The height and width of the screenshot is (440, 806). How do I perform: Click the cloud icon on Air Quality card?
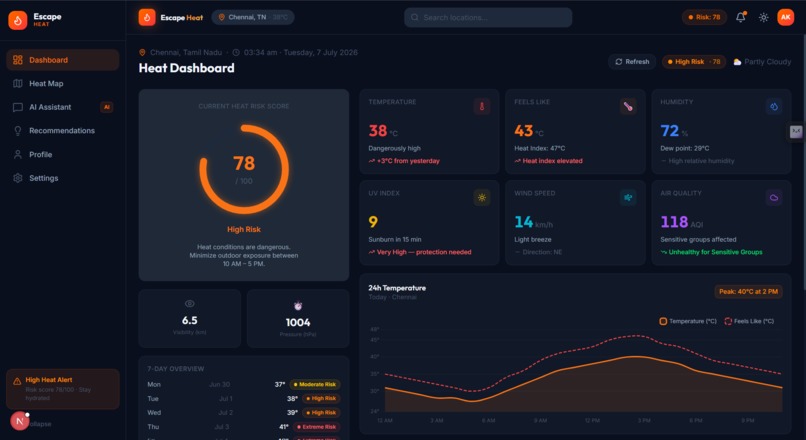[x=774, y=197]
